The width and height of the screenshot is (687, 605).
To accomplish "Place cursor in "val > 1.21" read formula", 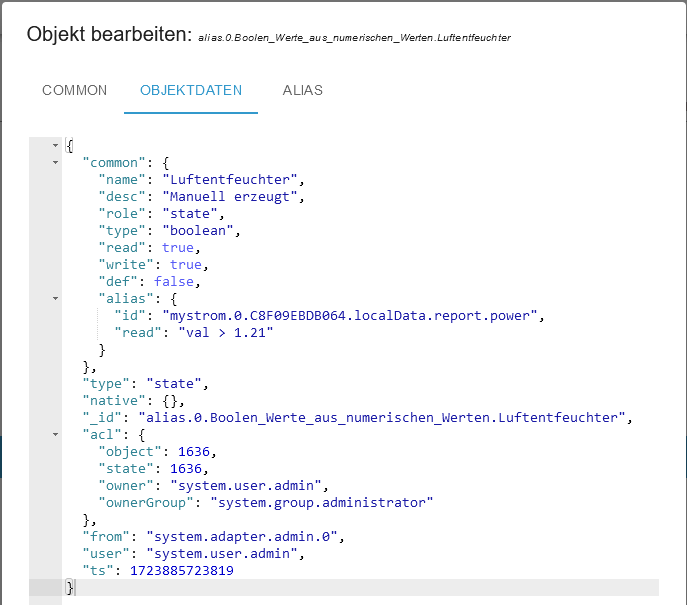I will tap(223, 332).
